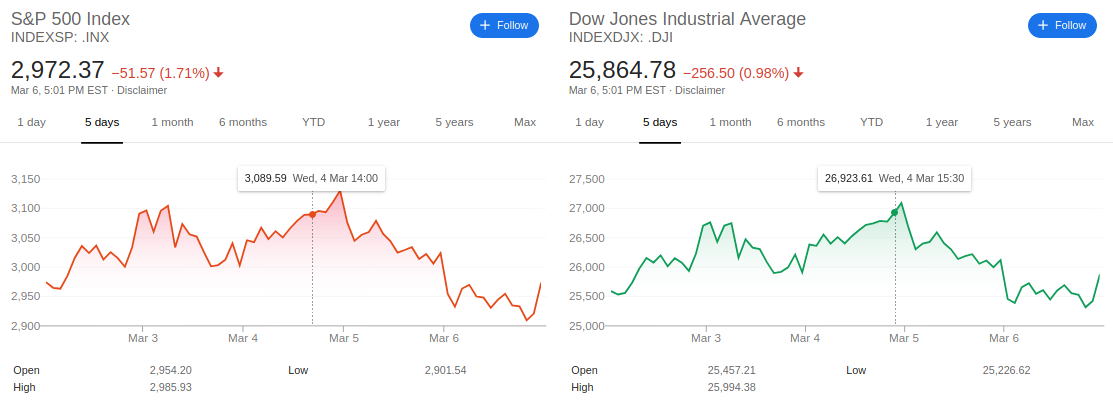Click the green data point on Dow chart
The width and height of the screenshot is (1113, 406).
pyautogui.click(x=894, y=212)
